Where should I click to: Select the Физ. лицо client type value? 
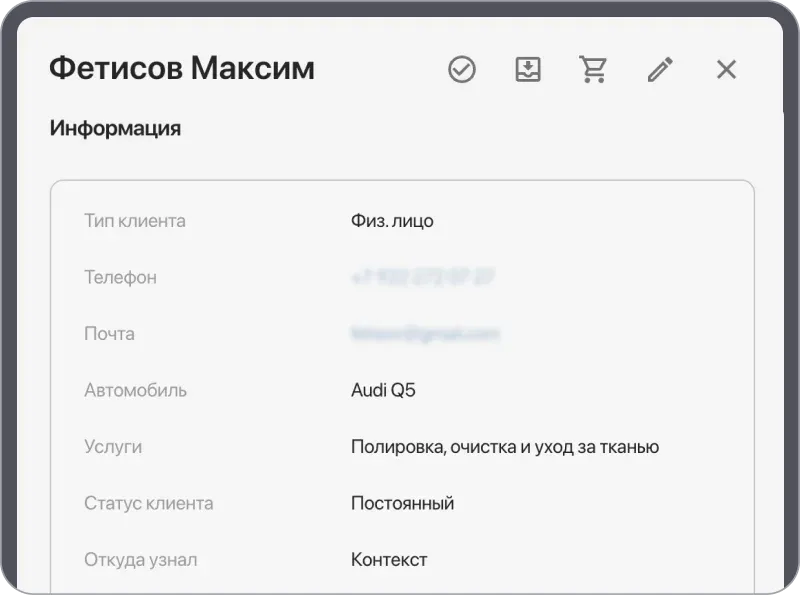pos(391,221)
